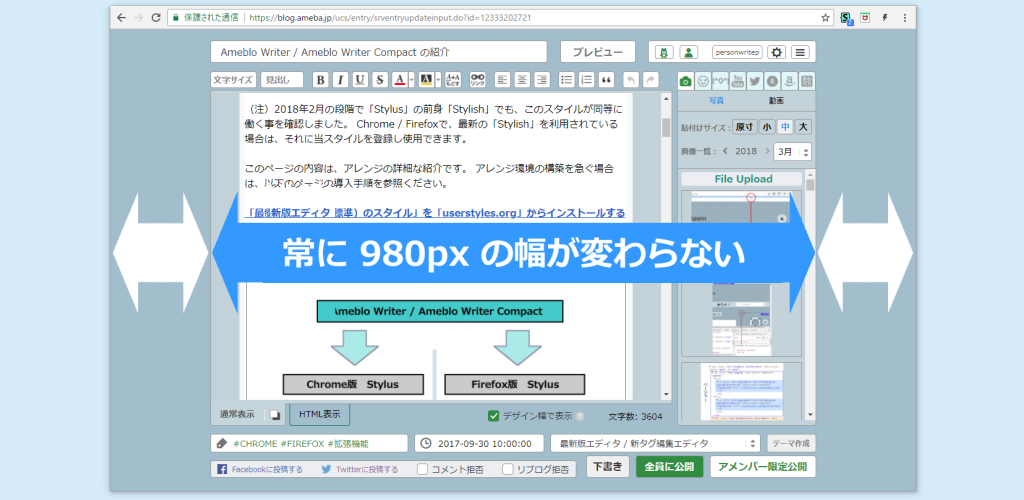This screenshot has width=1024, height=500.
Task: Go back with the browser arrow
Action: [121, 18]
